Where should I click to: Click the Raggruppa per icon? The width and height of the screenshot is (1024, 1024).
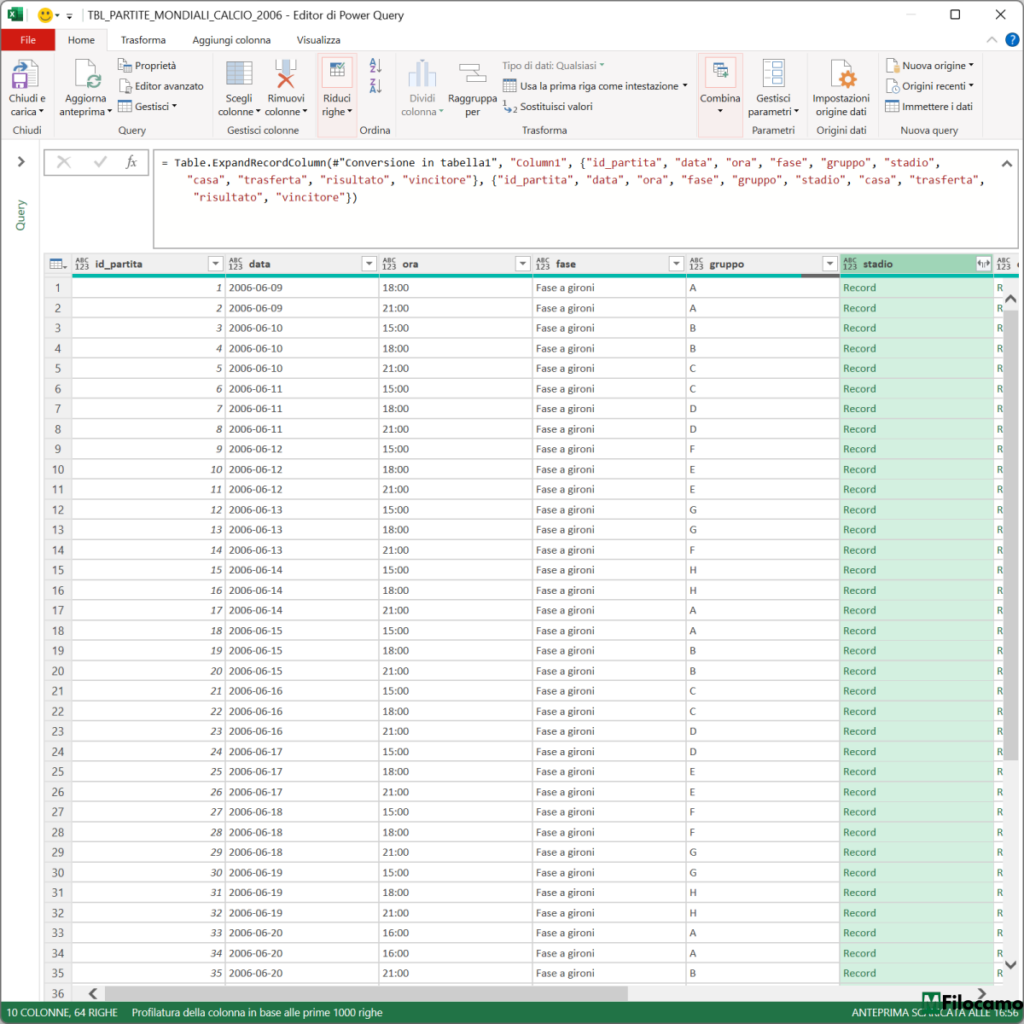point(472,73)
